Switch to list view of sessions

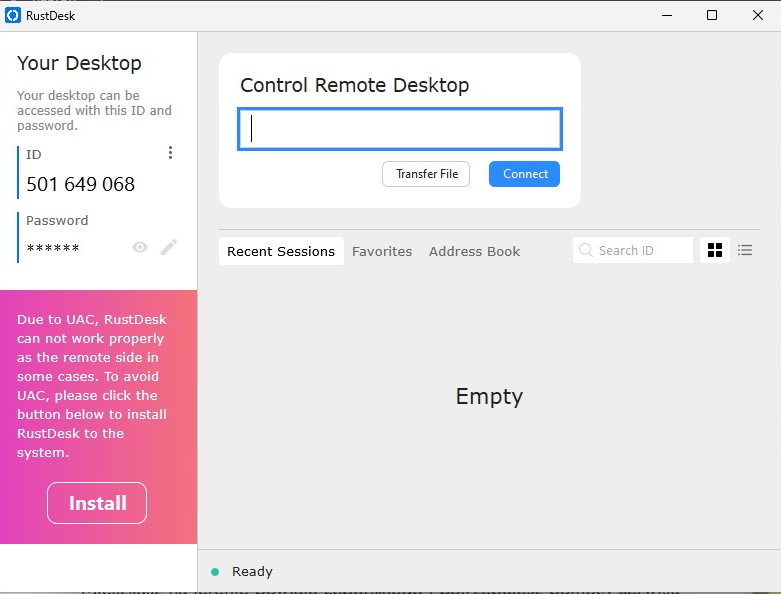click(745, 250)
